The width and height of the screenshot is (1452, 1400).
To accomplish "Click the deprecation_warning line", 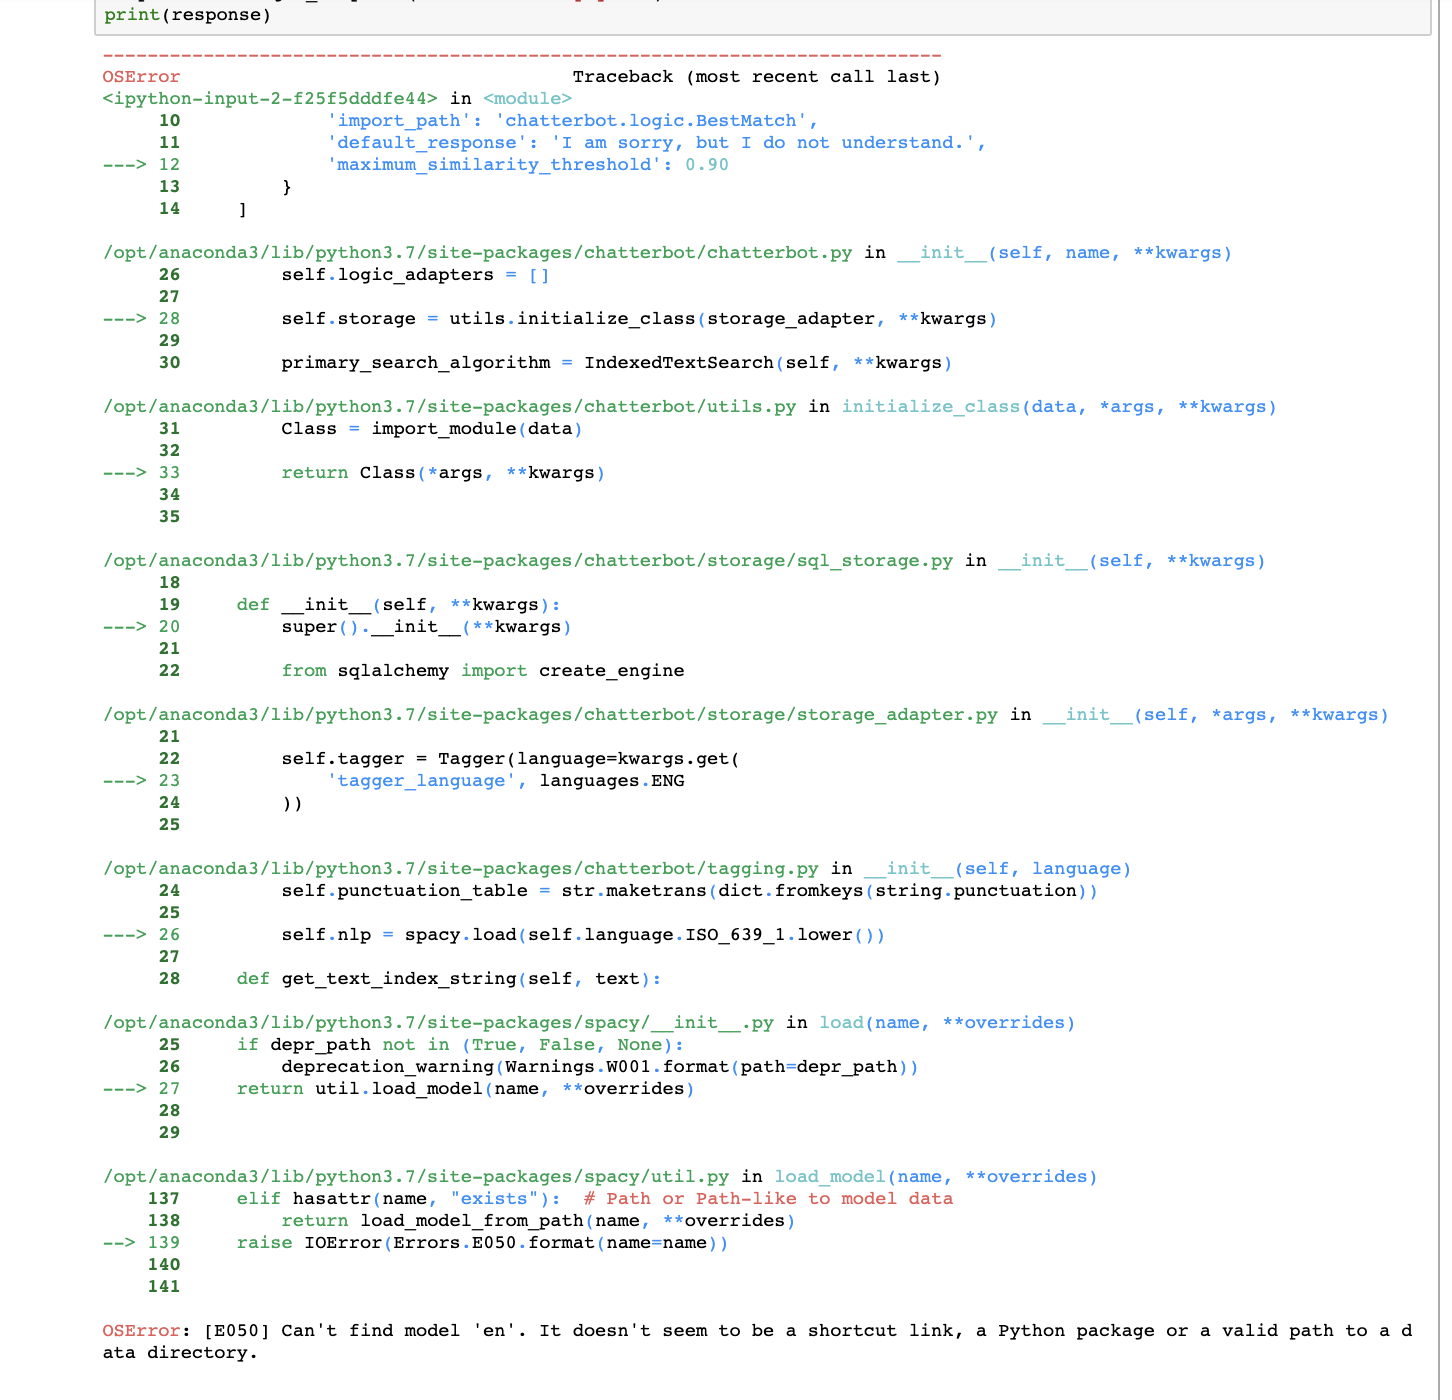I will click(x=600, y=1067).
